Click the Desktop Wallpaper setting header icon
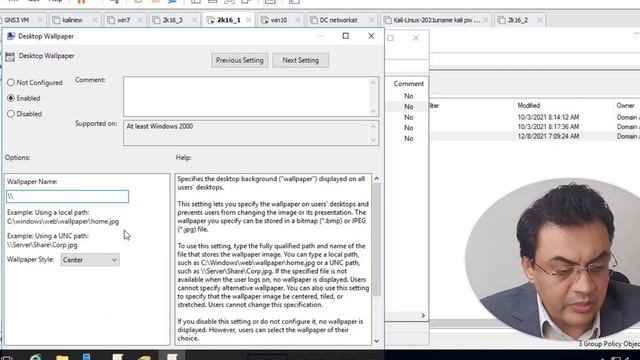Image resolution: width=640 pixels, height=360 pixels. [10, 57]
